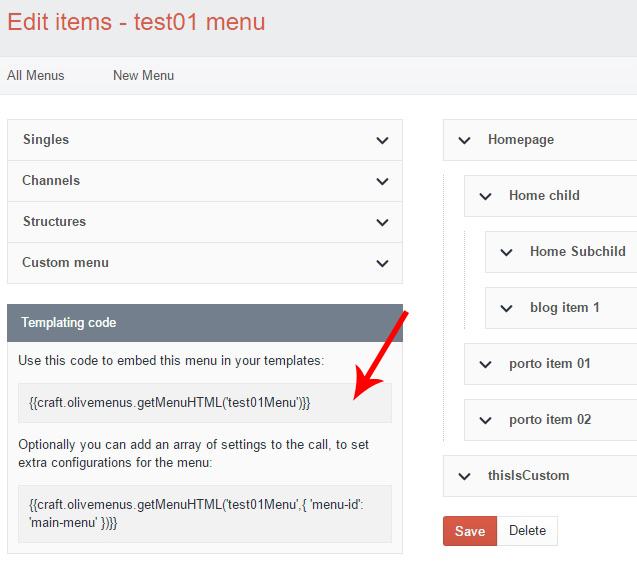
Task: Toggle the Home child chevron icon
Action: pos(485,197)
